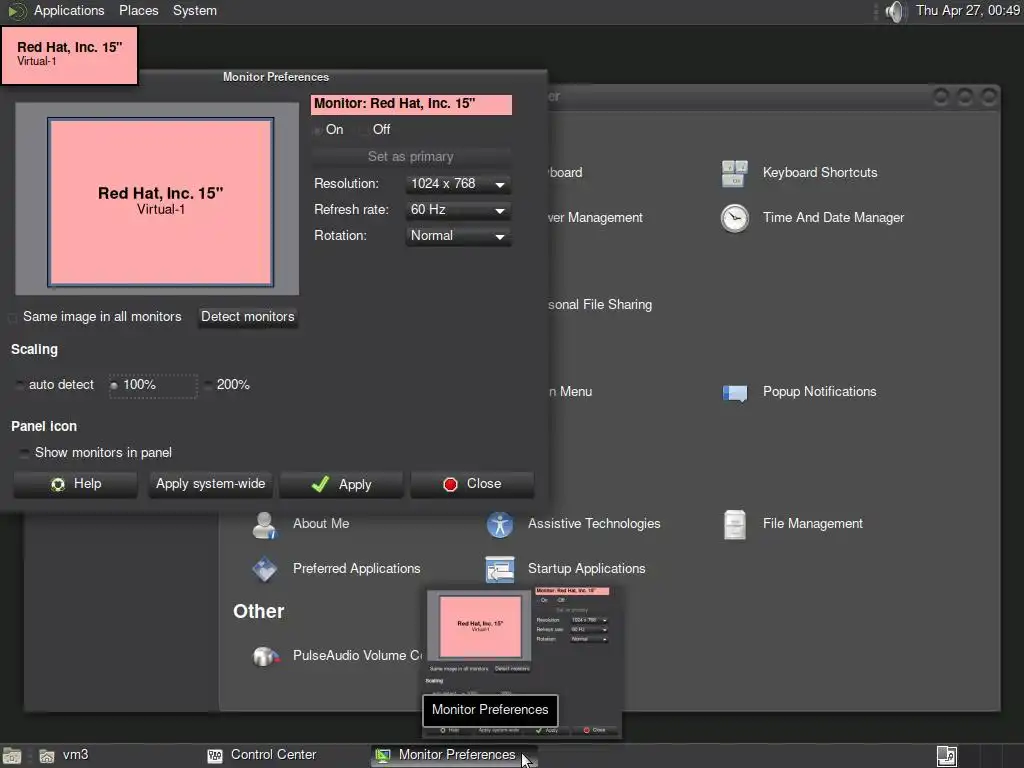The height and width of the screenshot is (768, 1024).
Task: Click Assistive Technologies label
Action: pyautogui.click(x=594, y=524)
